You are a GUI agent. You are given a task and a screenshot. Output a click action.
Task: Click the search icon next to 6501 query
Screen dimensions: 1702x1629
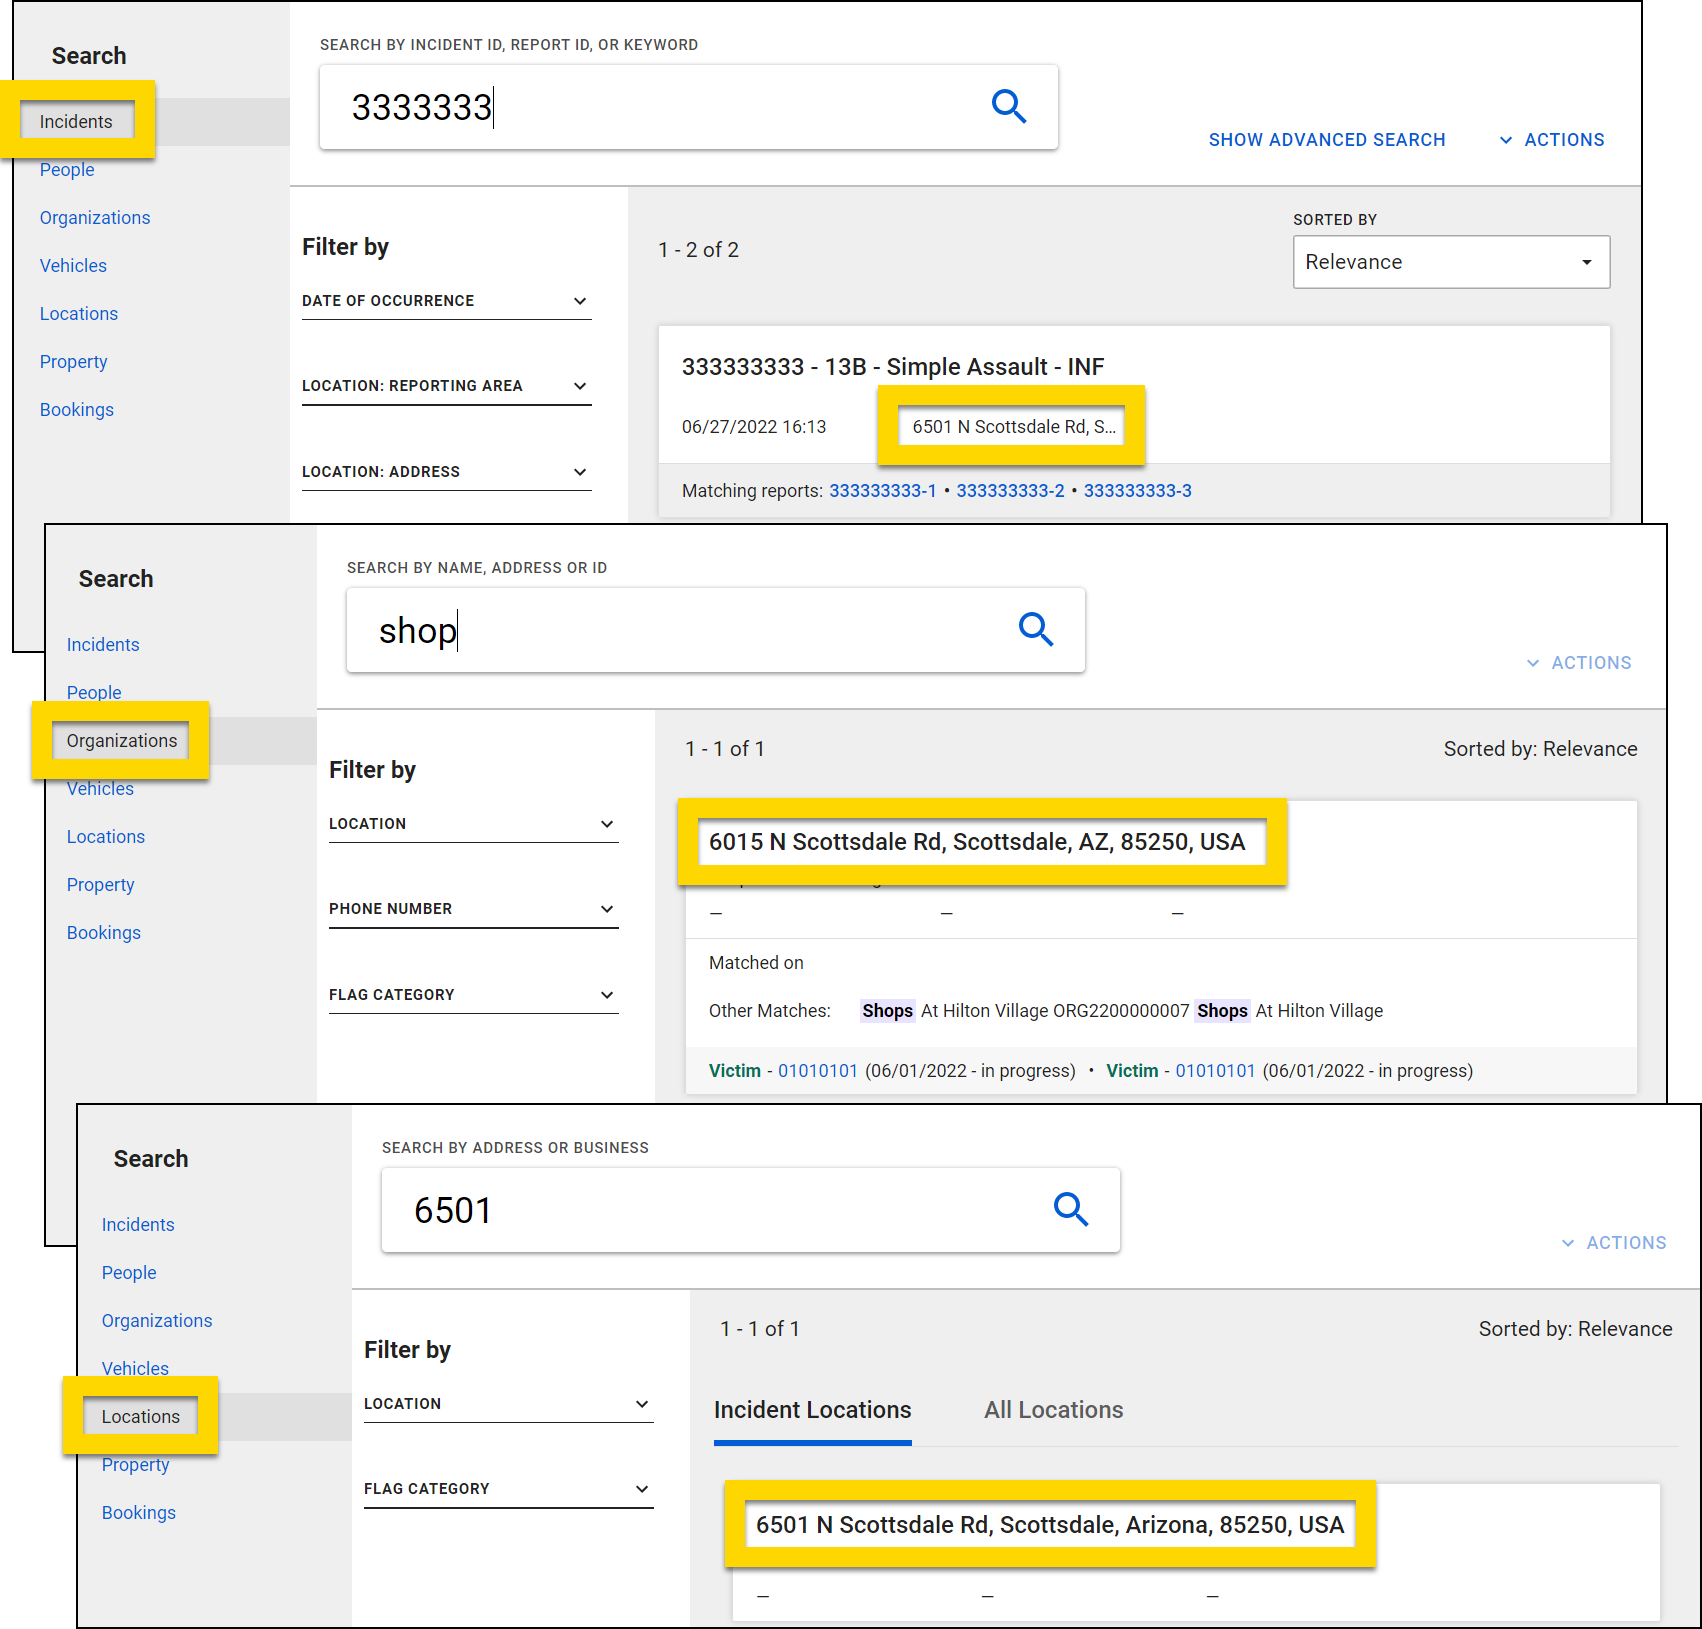(1072, 1209)
